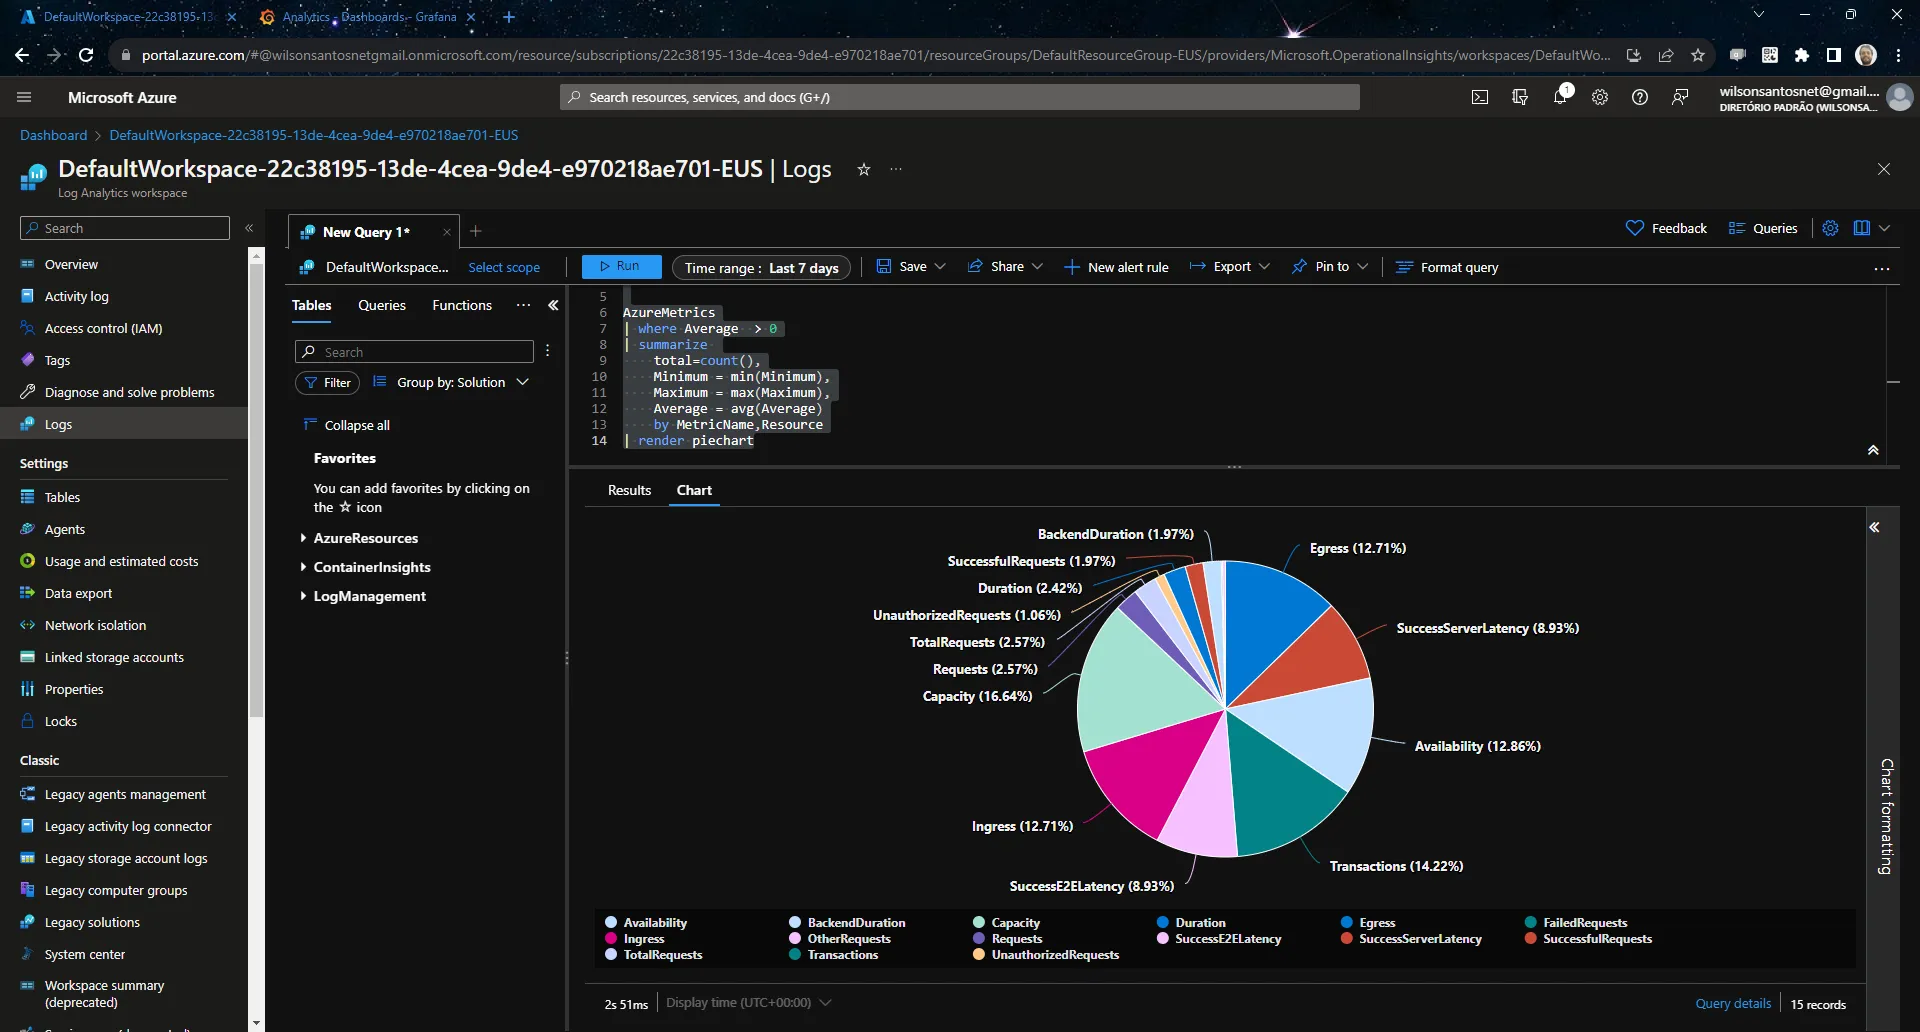Open the Export dropdown menu
This screenshot has width=1920, height=1032.
tap(1230, 267)
